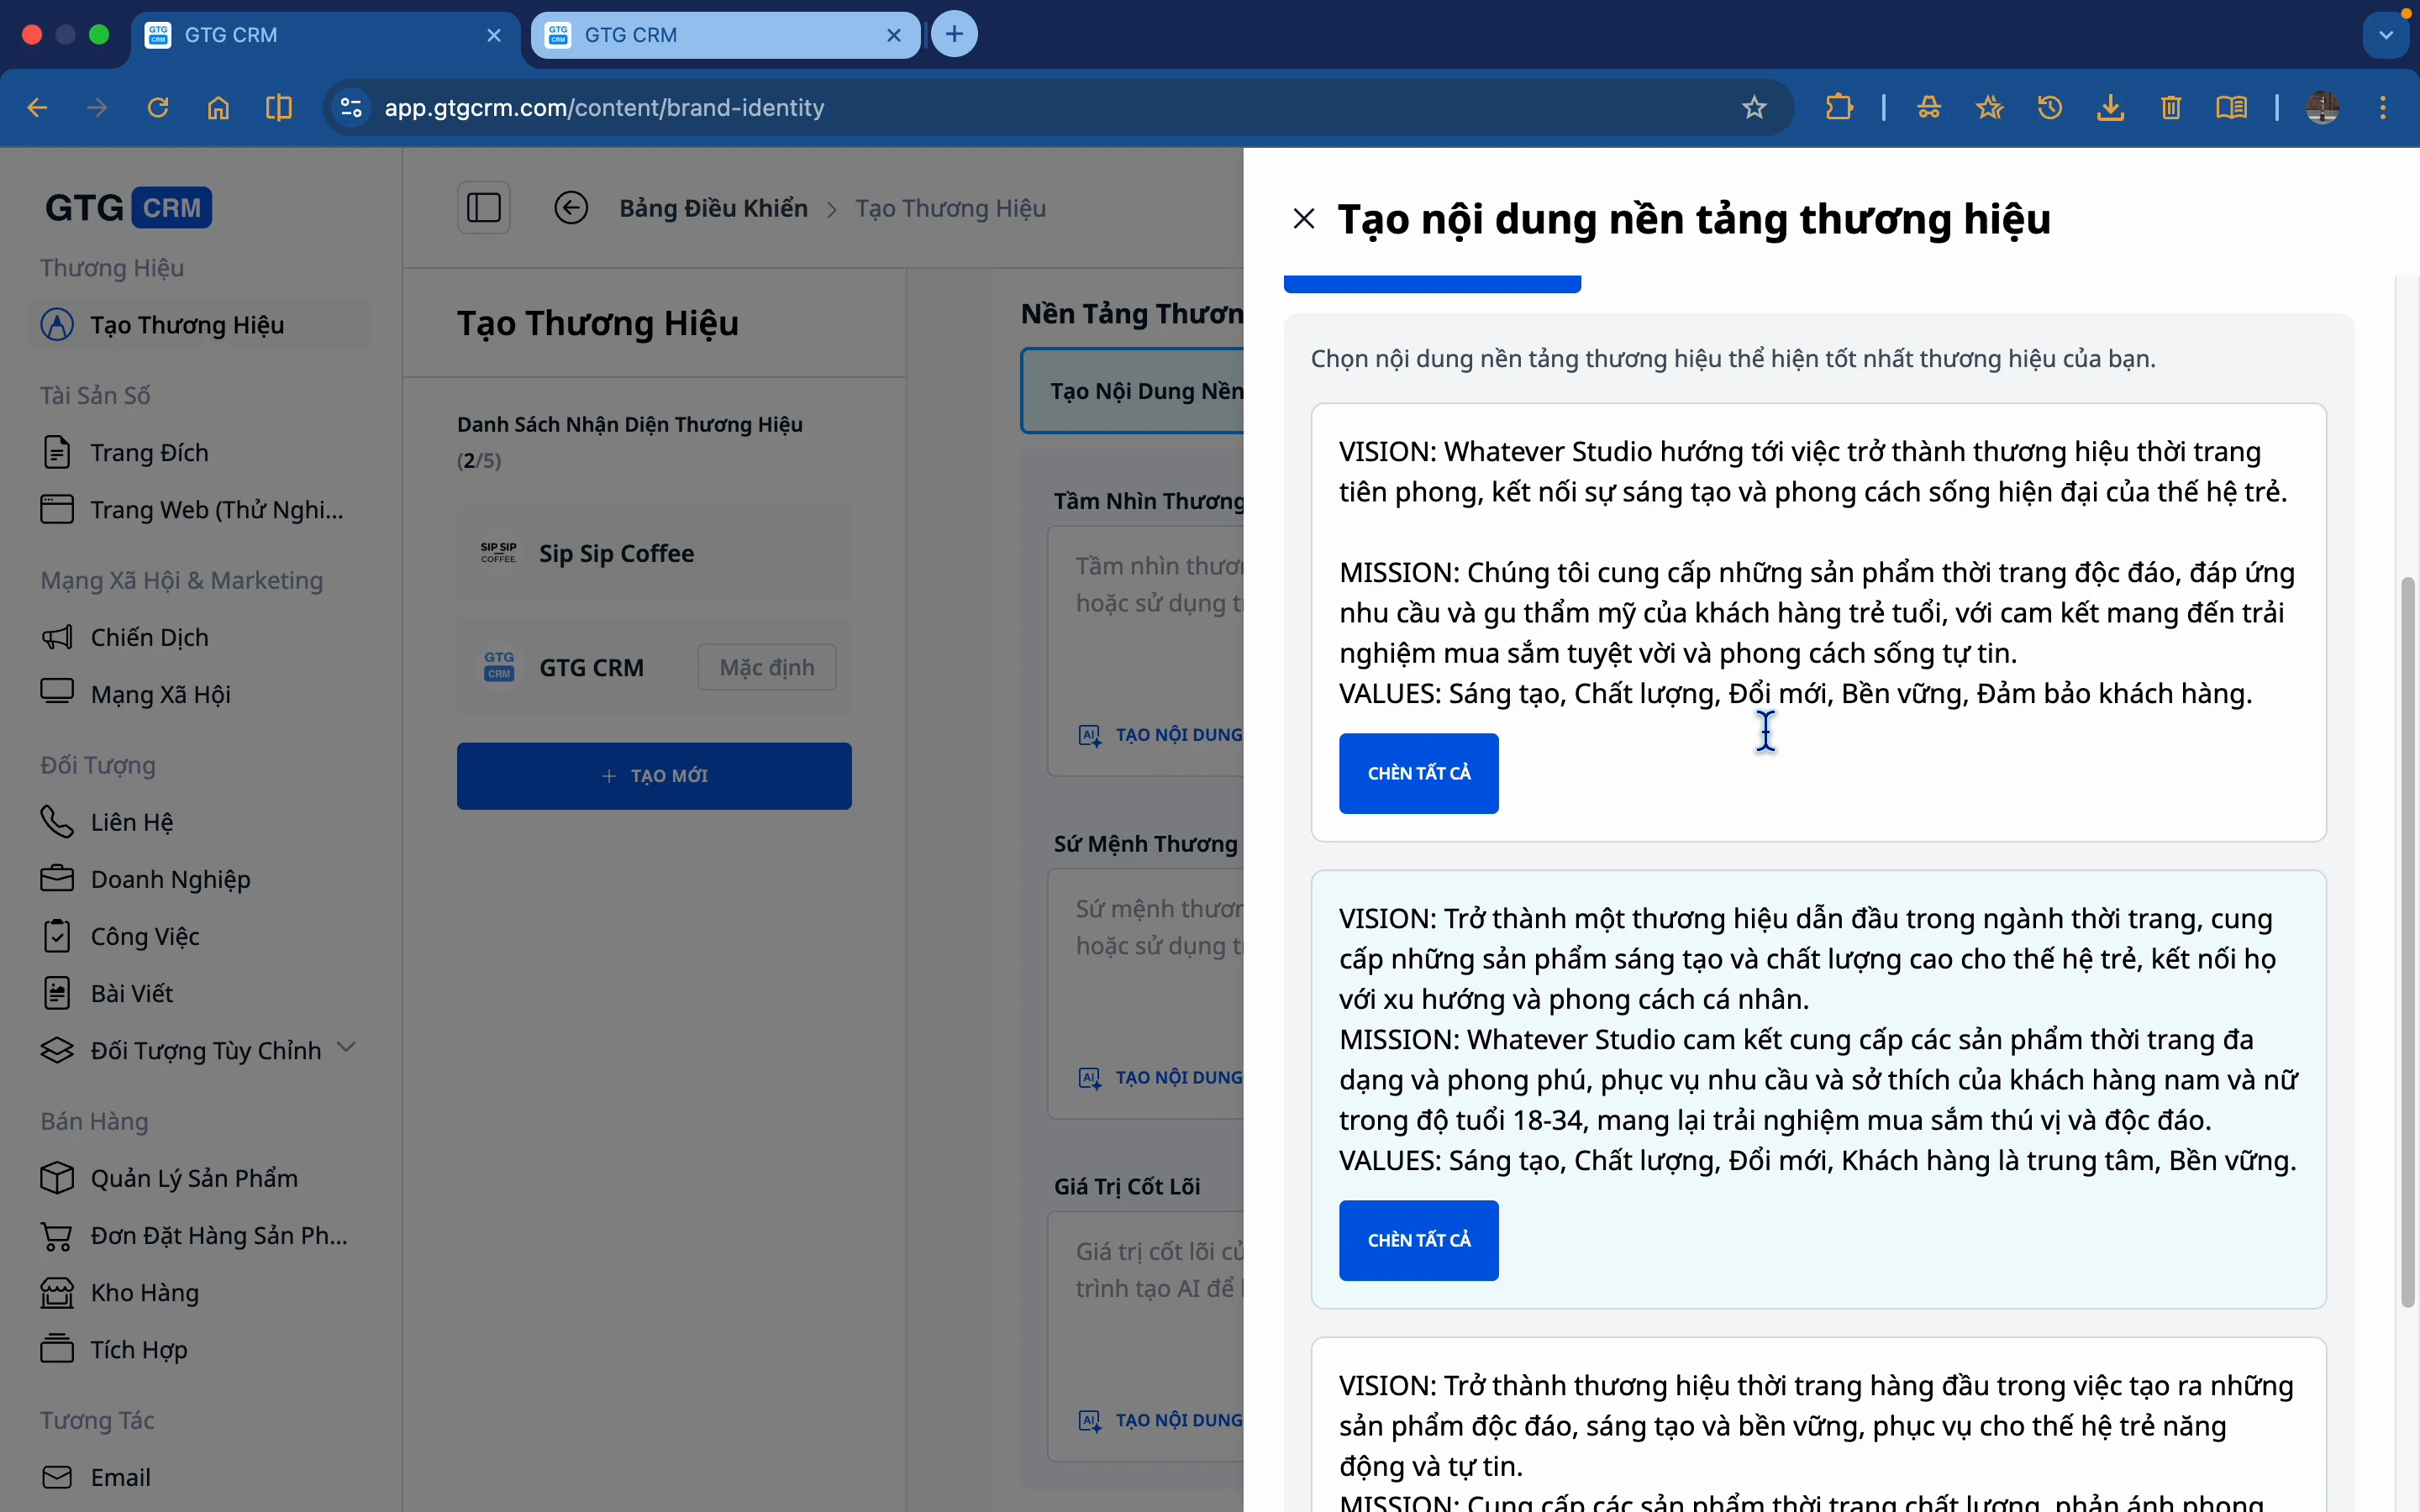
Task: Toggle the sidebar collapse icon
Action: pyautogui.click(x=484, y=208)
